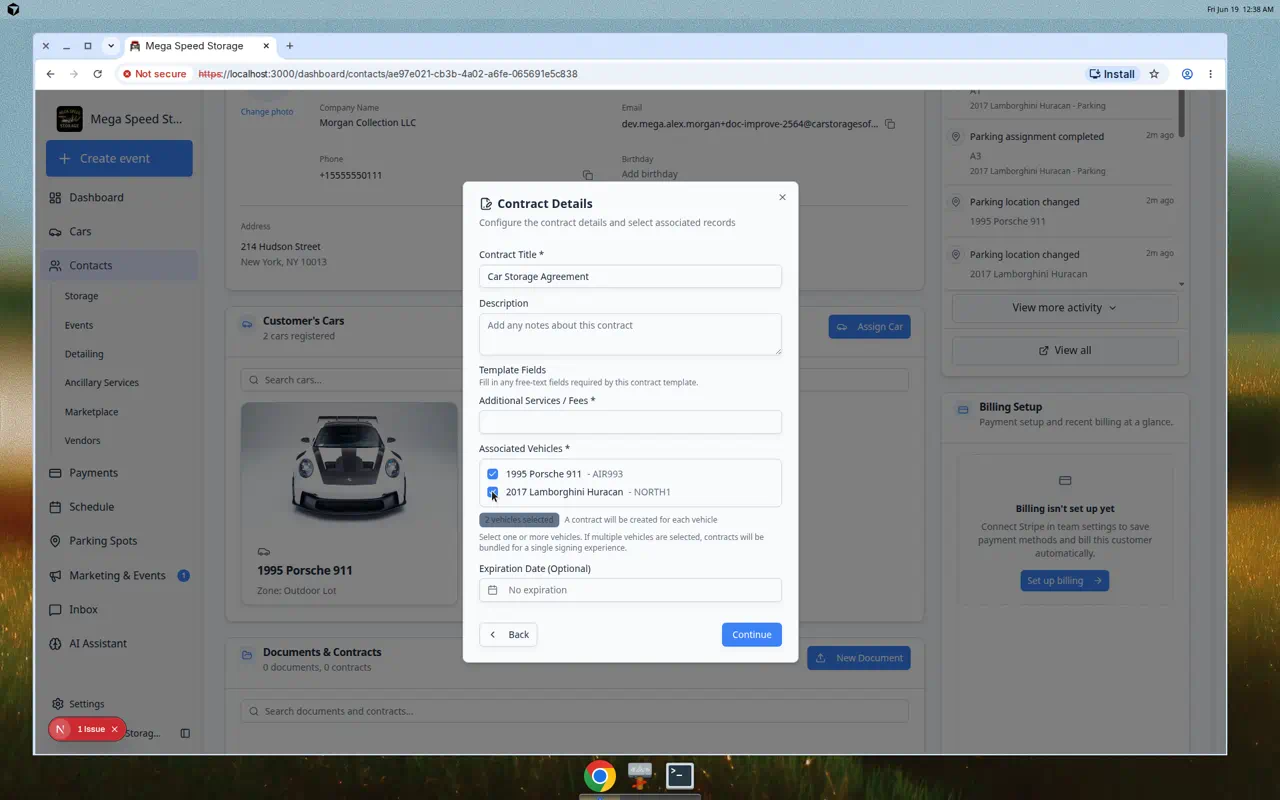This screenshot has height=800, width=1280.
Task: Click the Not secure site indicator
Action: click(x=155, y=74)
